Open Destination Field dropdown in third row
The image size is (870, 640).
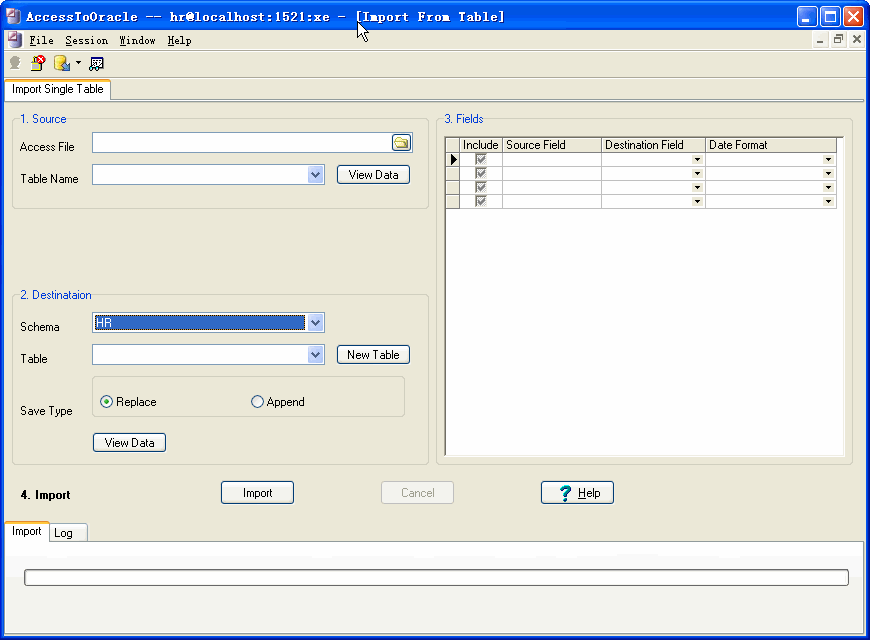[x=697, y=188]
